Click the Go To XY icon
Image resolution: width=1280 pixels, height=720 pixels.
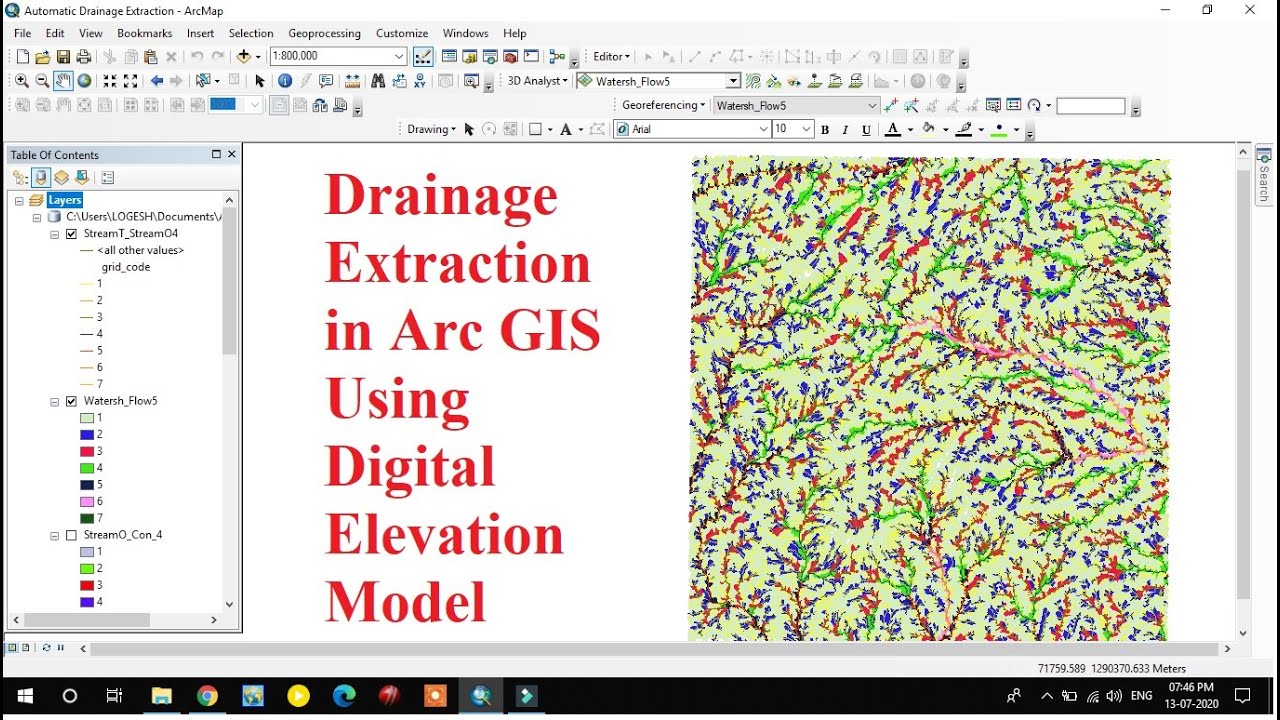420,81
